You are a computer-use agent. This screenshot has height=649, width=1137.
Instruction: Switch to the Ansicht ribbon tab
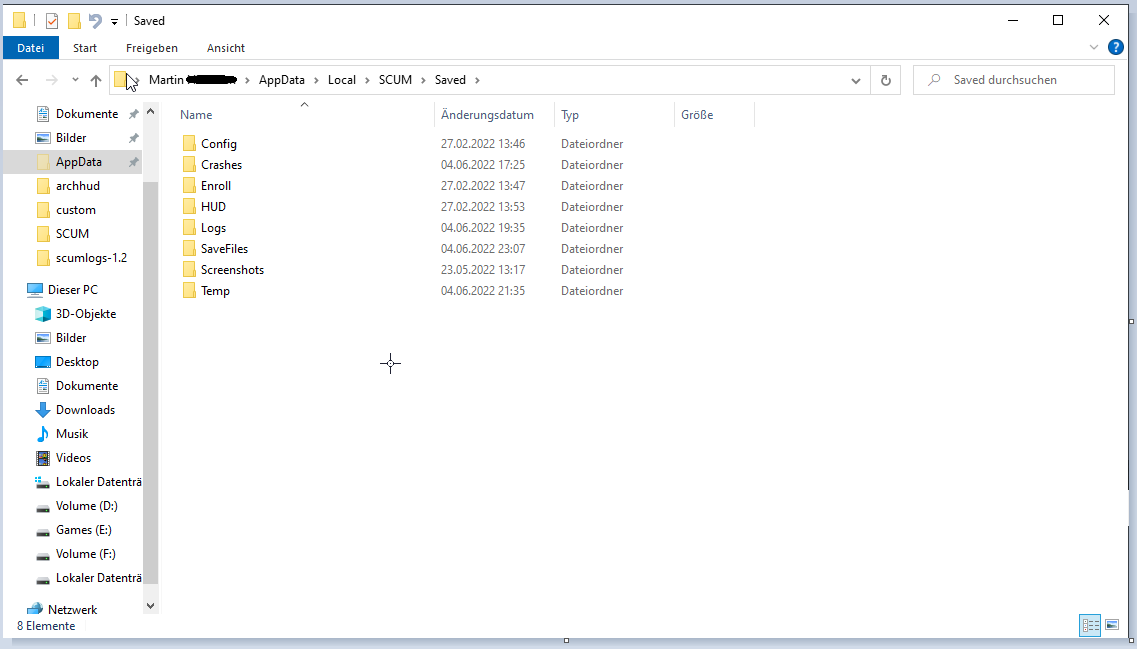(x=226, y=48)
